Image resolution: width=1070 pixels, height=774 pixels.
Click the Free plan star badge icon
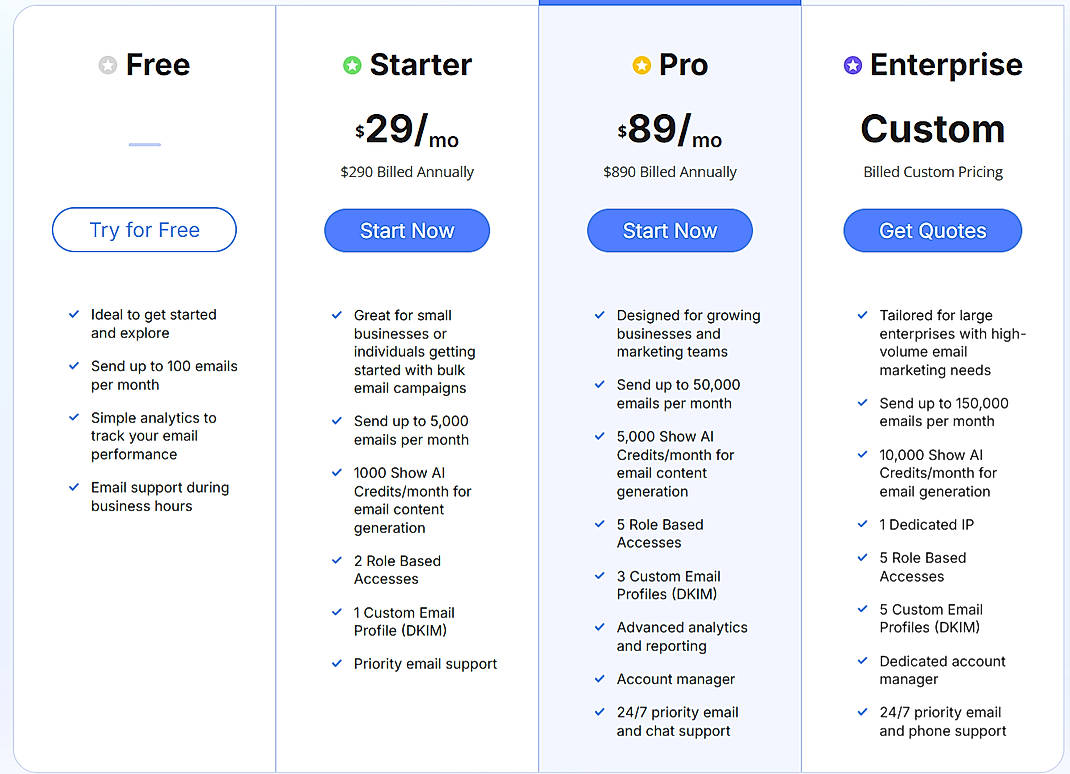click(x=107, y=65)
